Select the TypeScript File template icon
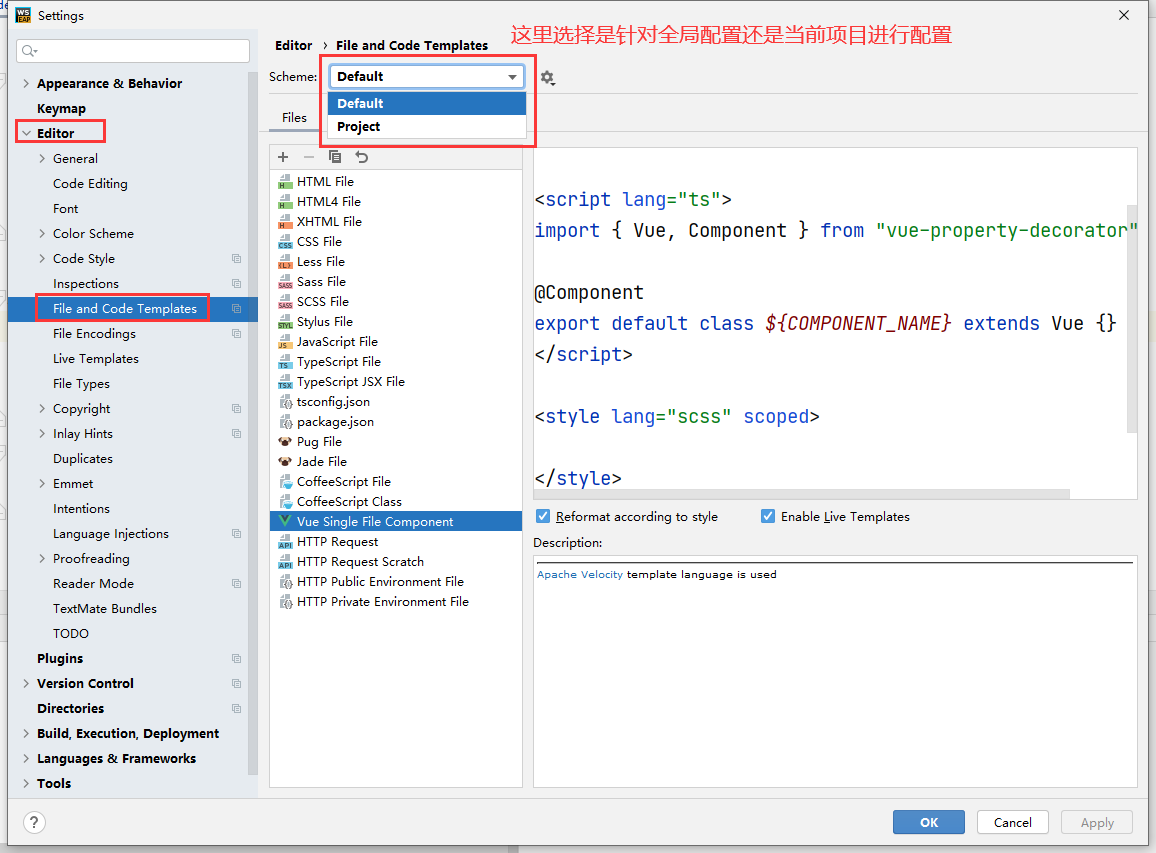The height and width of the screenshot is (853, 1156). pyautogui.click(x=285, y=362)
